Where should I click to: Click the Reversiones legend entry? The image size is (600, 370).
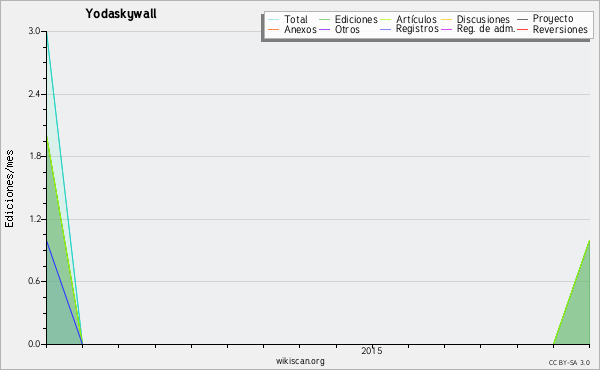click(553, 29)
